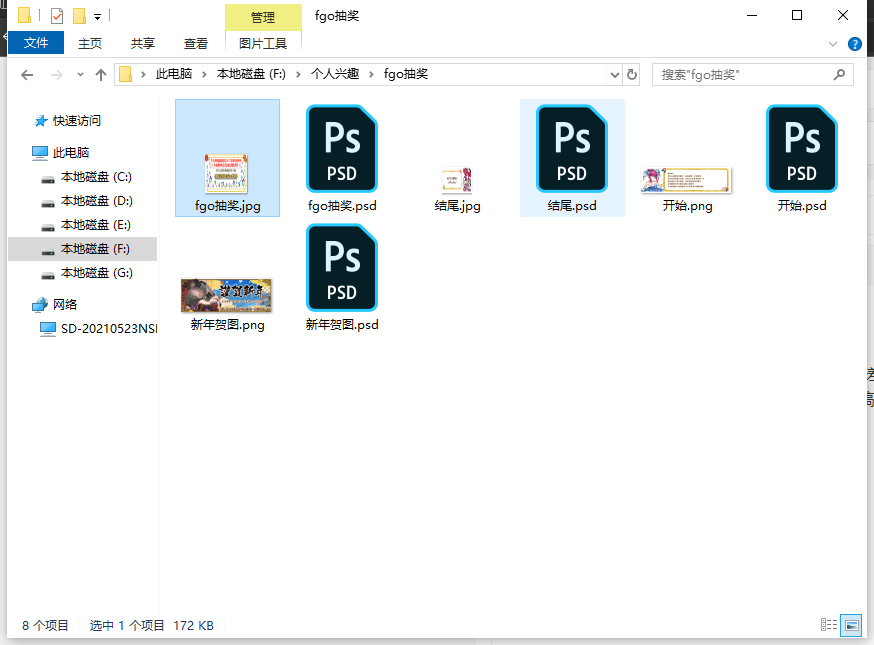Minimize the fgo抽奖 Explorer window
874x645 pixels.
tap(752, 16)
